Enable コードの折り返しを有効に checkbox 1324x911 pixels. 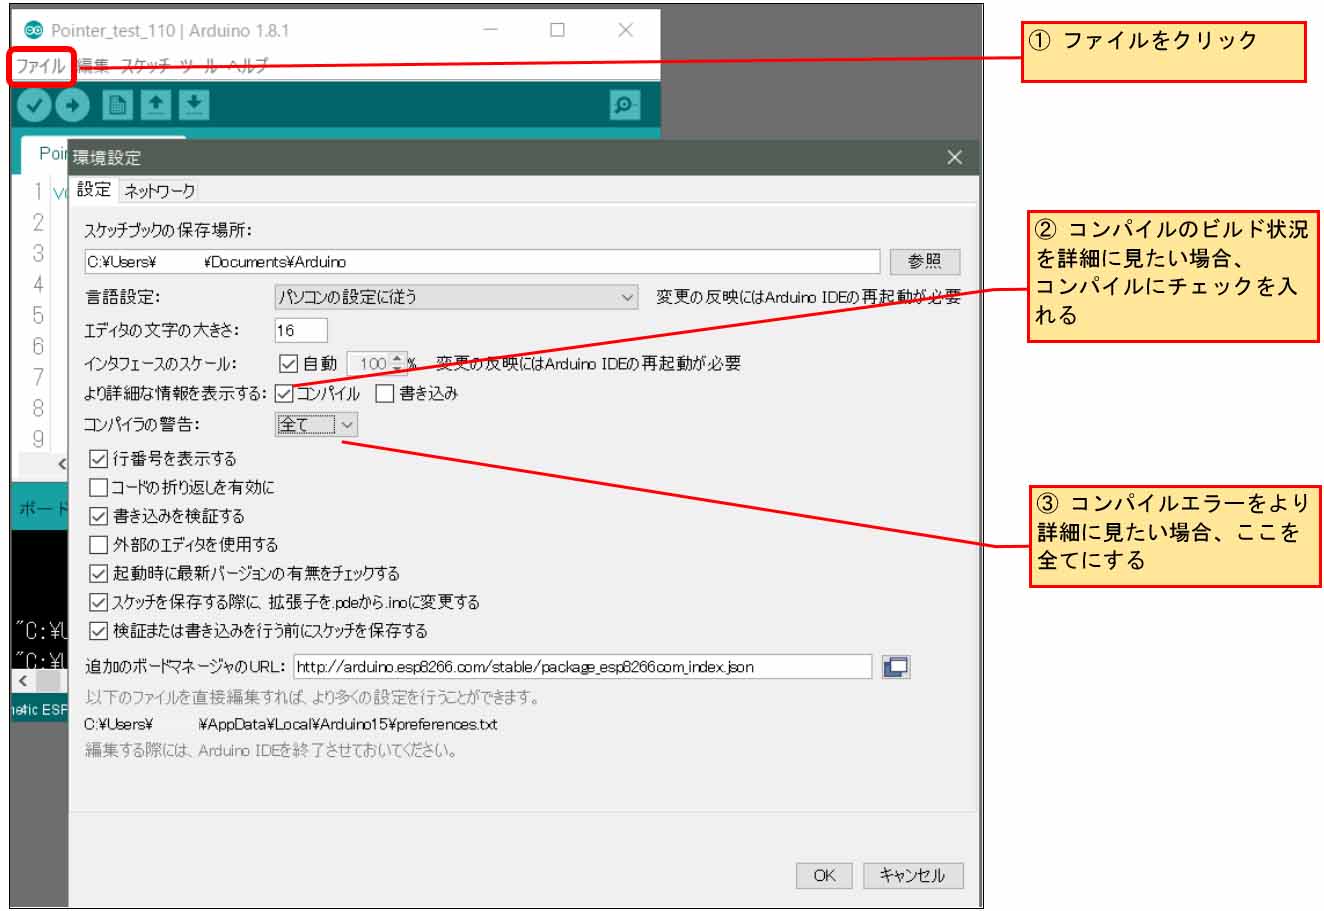[x=98, y=488]
